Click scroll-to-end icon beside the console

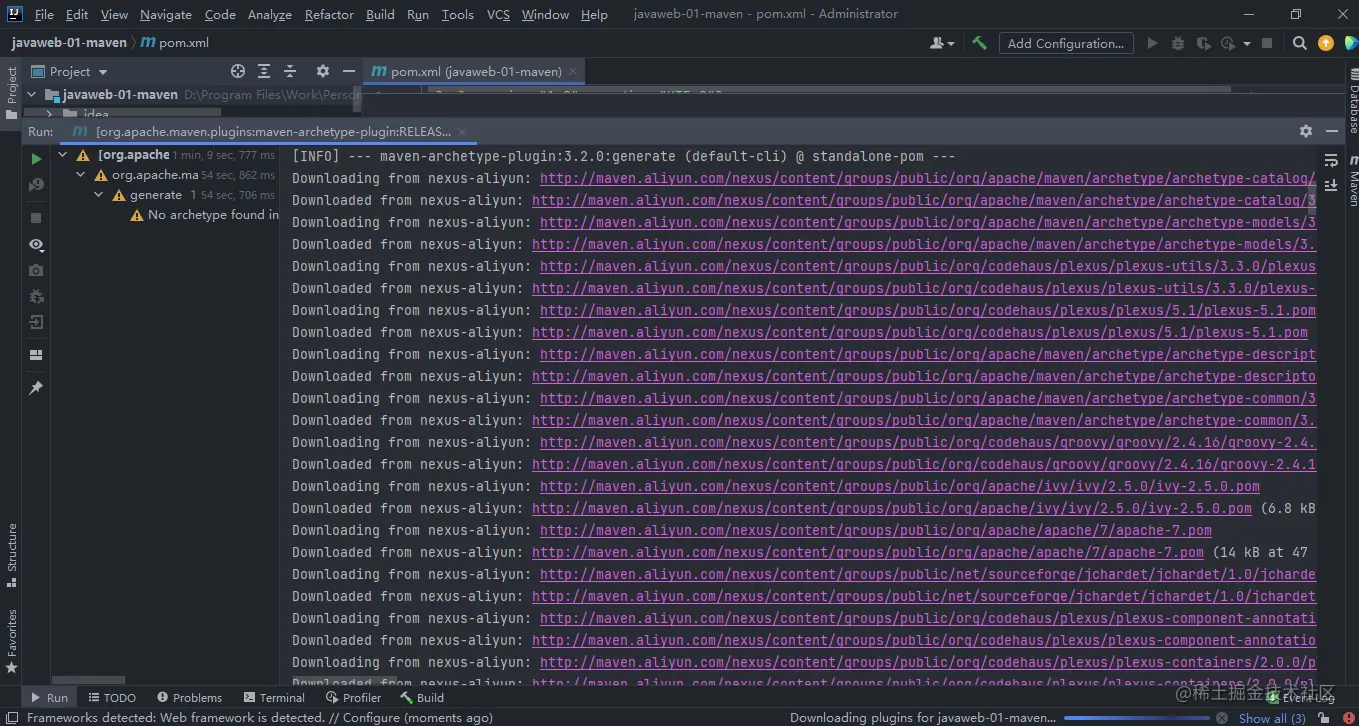pos(1331,185)
